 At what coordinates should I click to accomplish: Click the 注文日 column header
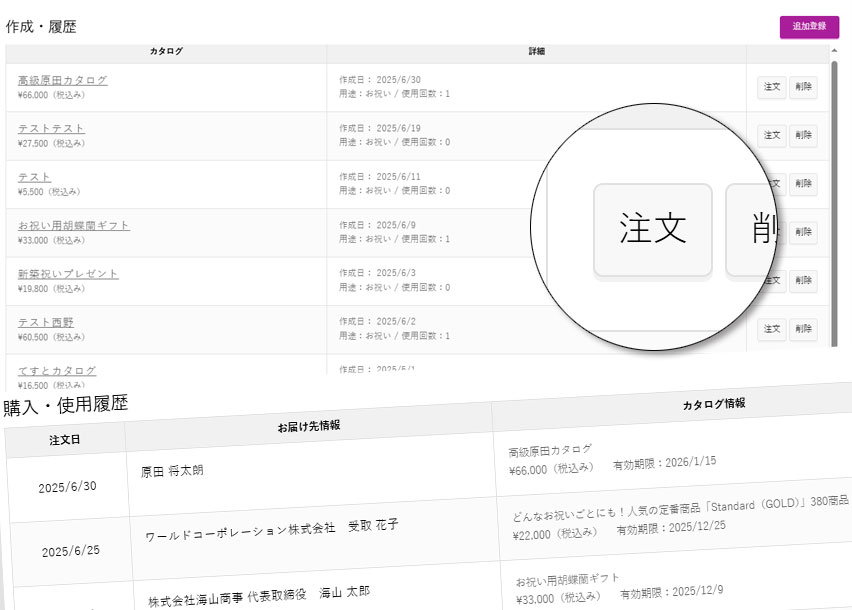point(66,439)
